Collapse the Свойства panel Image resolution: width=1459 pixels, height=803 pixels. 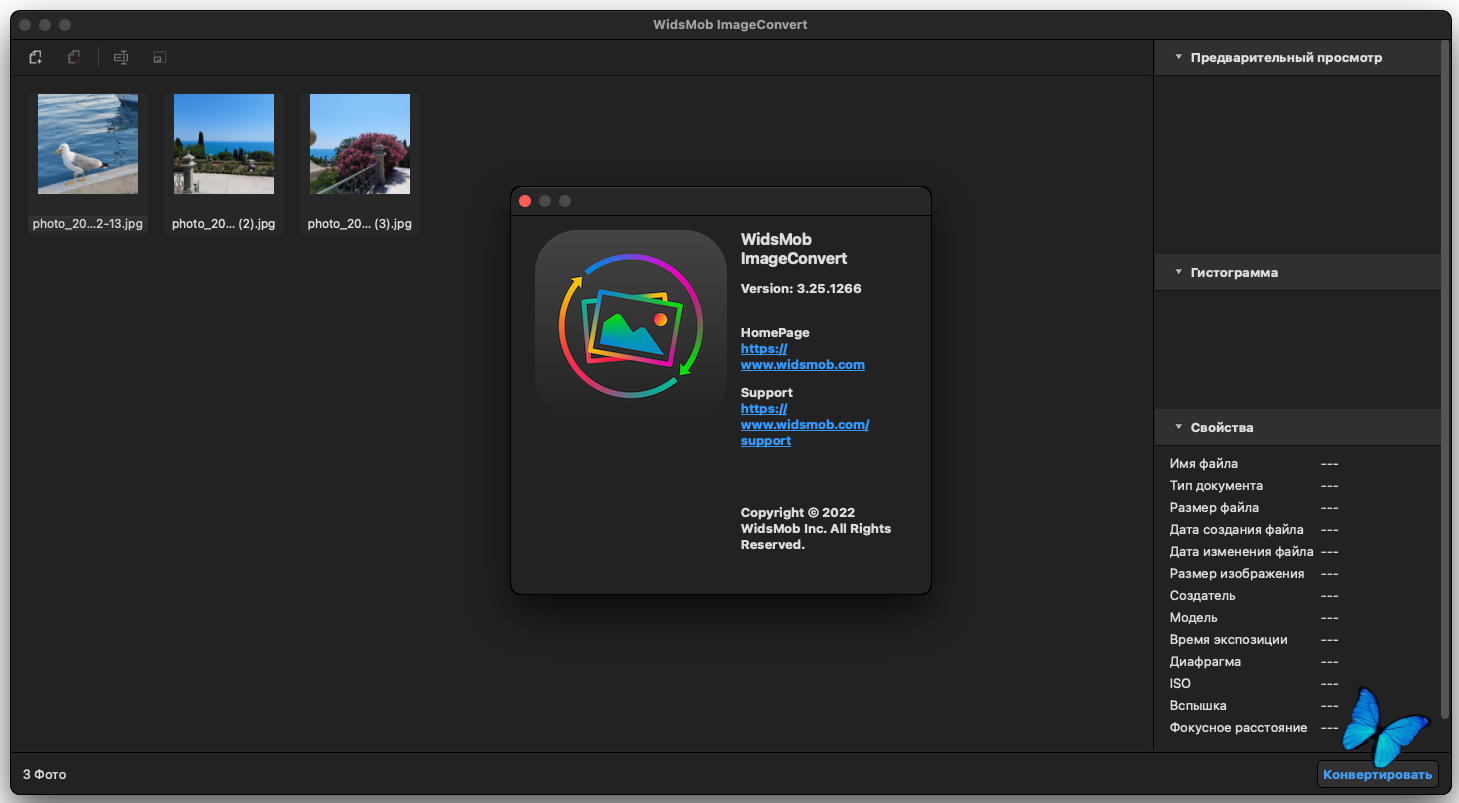1179,427
